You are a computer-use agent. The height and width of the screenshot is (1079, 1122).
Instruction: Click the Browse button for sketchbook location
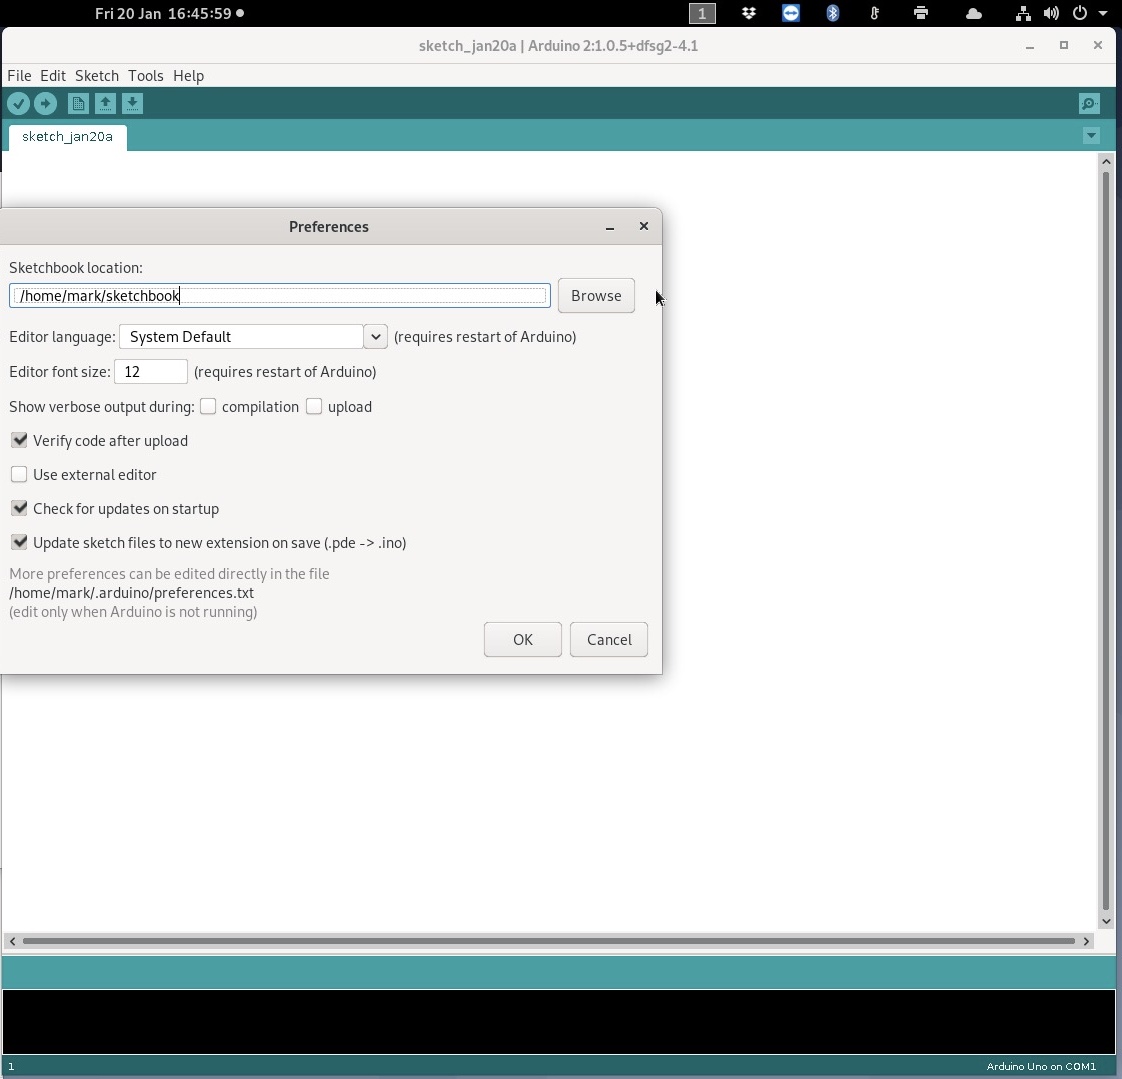click(x=596, y=295)
